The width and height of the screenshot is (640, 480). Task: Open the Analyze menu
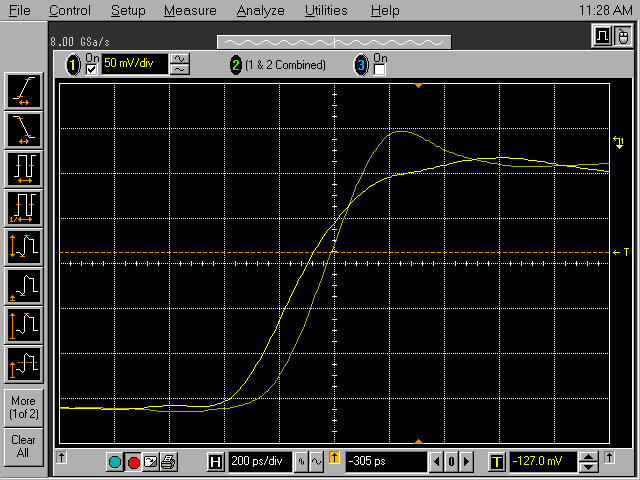pos(260,10)
